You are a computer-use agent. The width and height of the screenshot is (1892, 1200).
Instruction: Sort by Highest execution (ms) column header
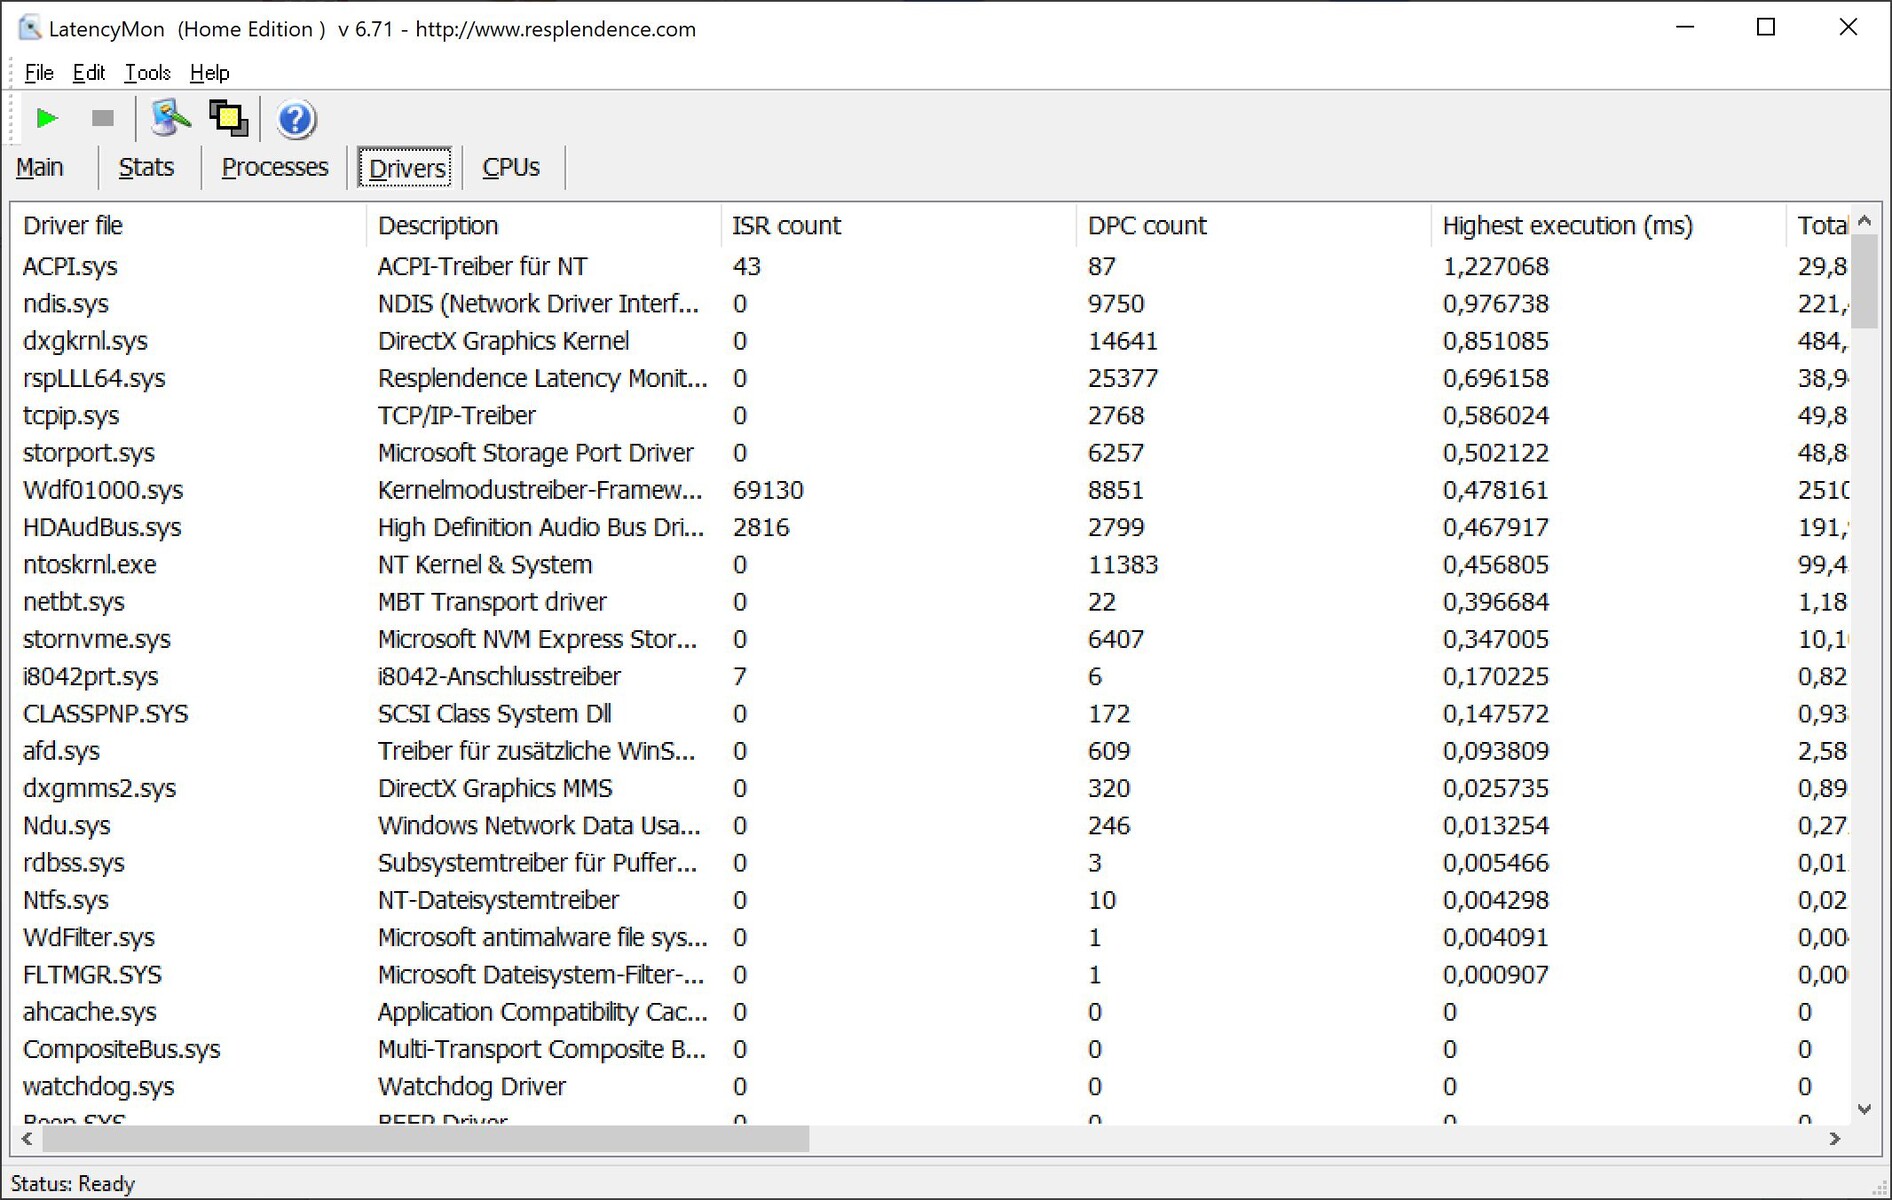coord(1567,226)
